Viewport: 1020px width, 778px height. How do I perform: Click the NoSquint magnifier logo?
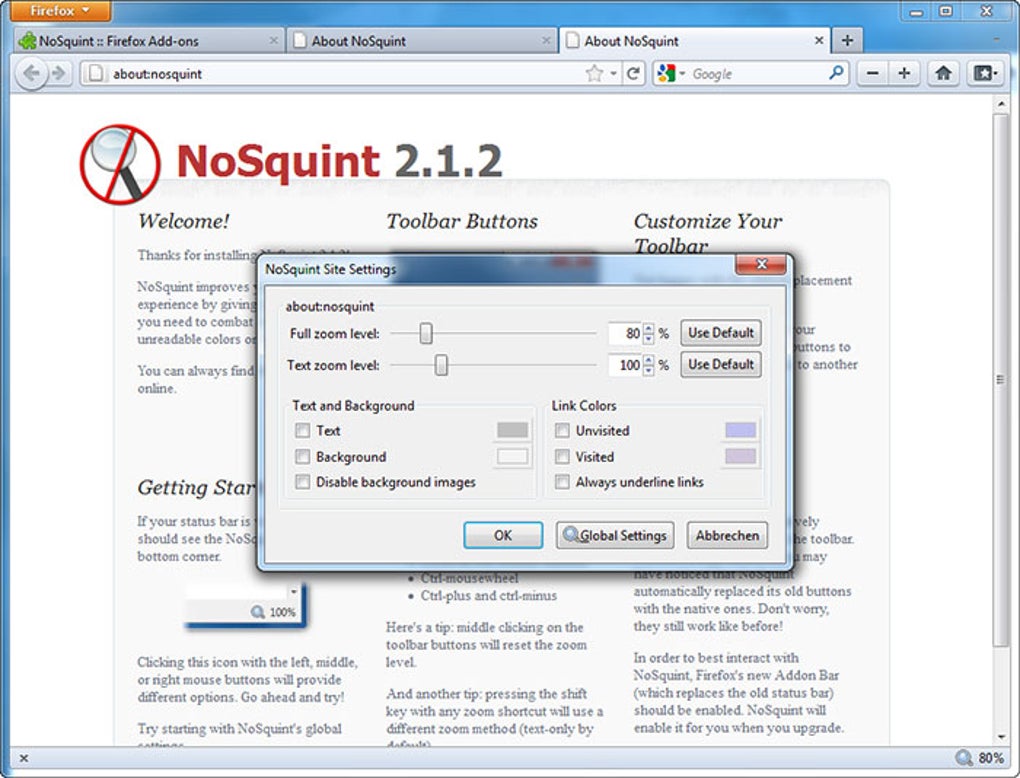tap(120, 164)
